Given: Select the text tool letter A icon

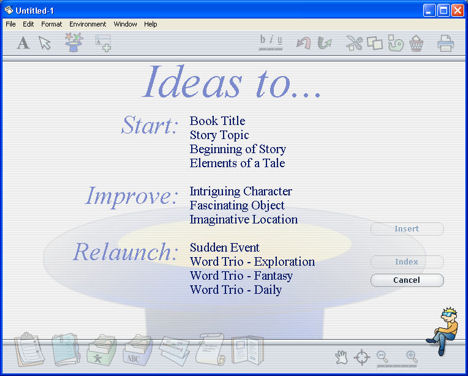Looking at the screenshot, I should (x=23, y=43).
